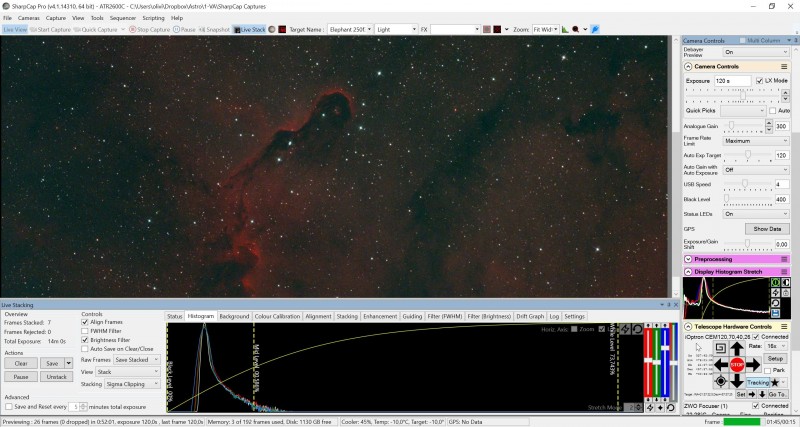Click reset arrow icon in Display Histogram Stretch

(775, 303)
